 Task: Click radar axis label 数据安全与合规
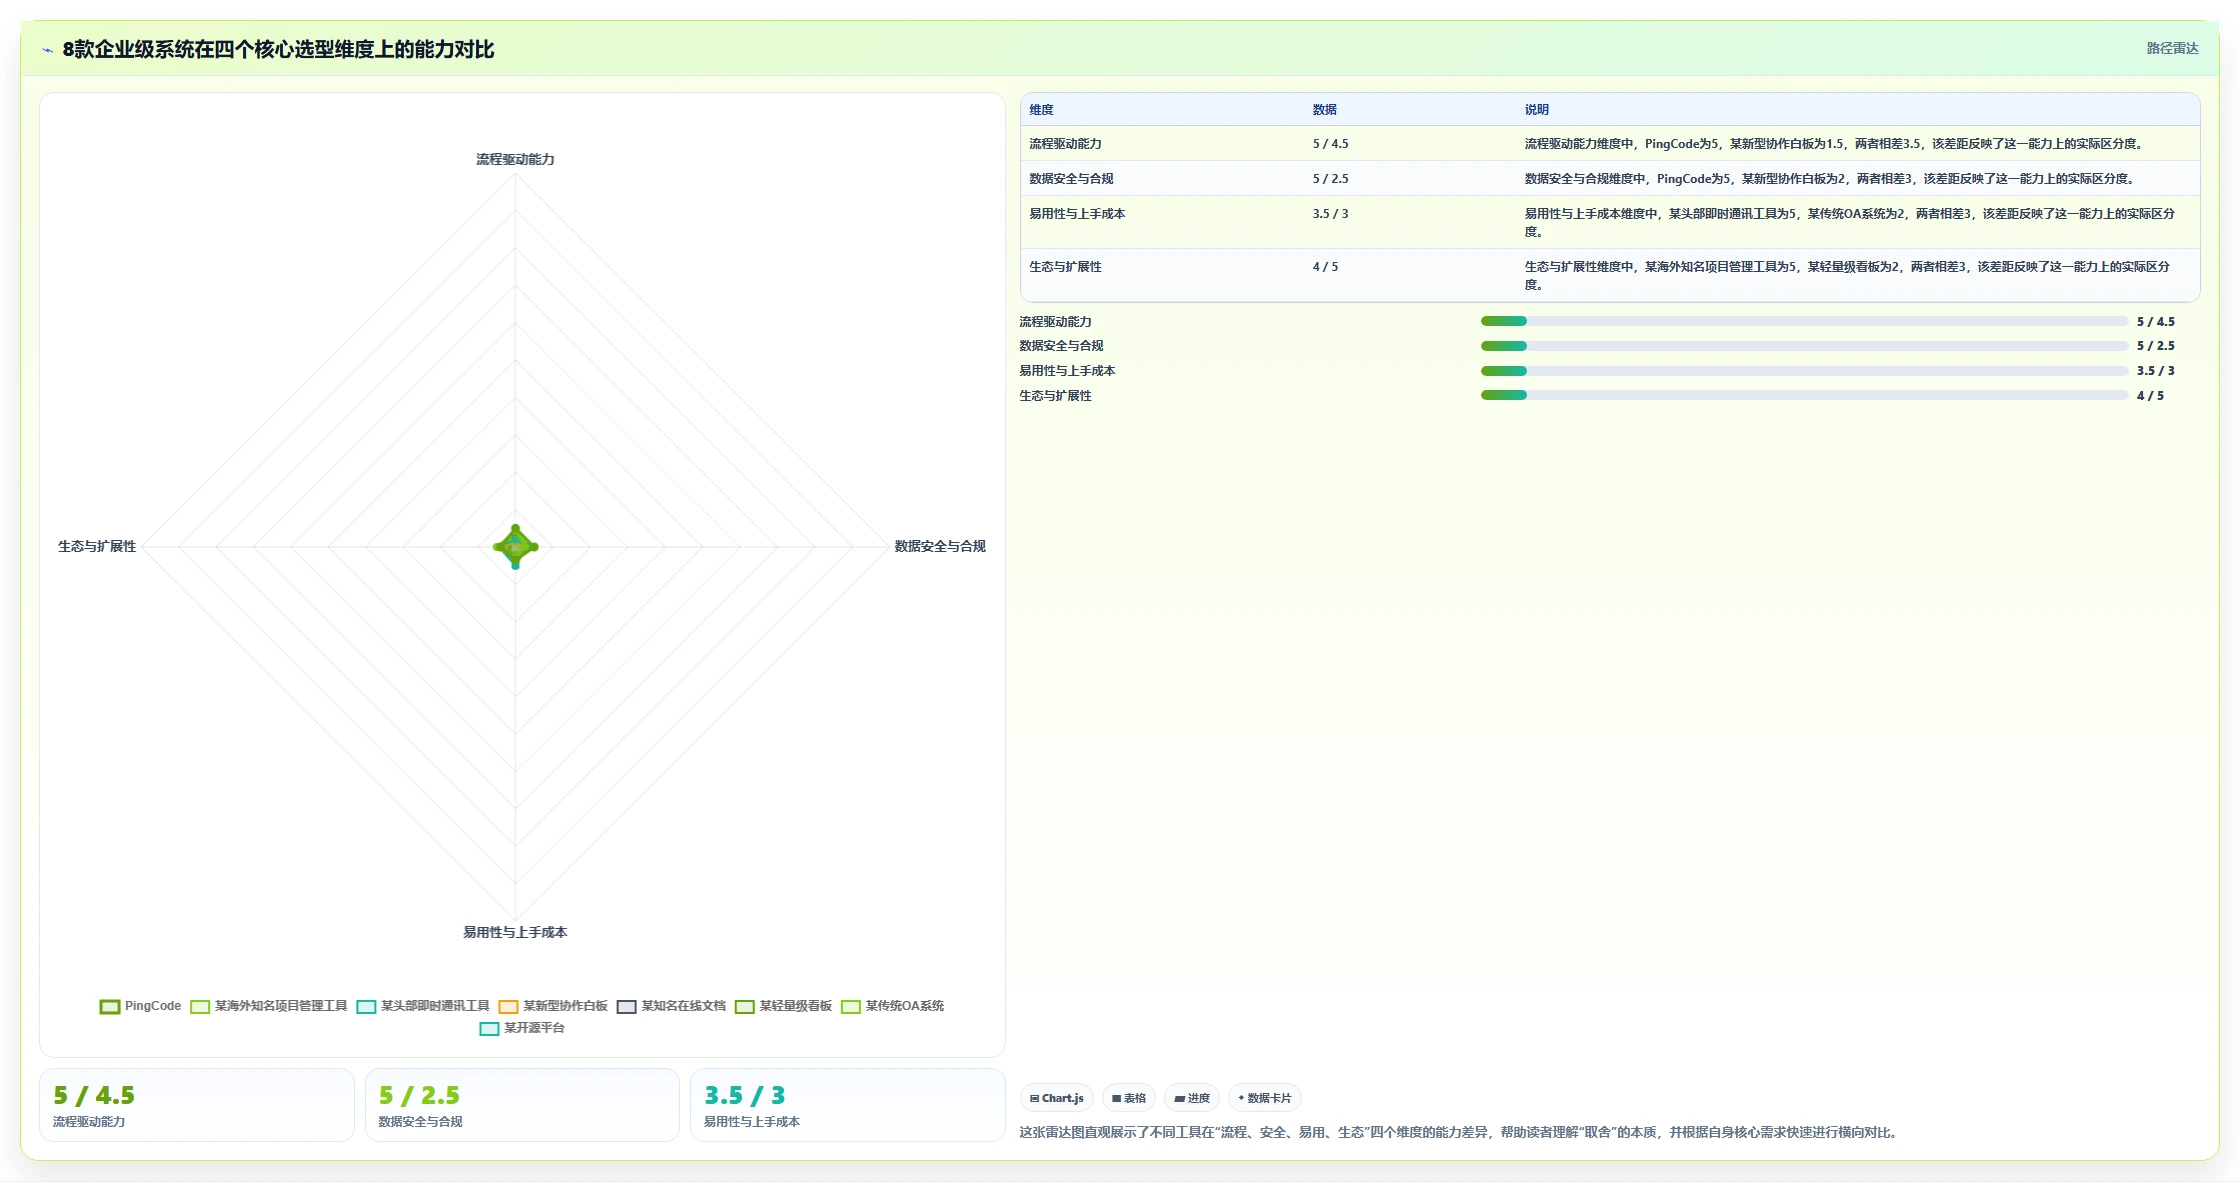(x=940, y=546)
